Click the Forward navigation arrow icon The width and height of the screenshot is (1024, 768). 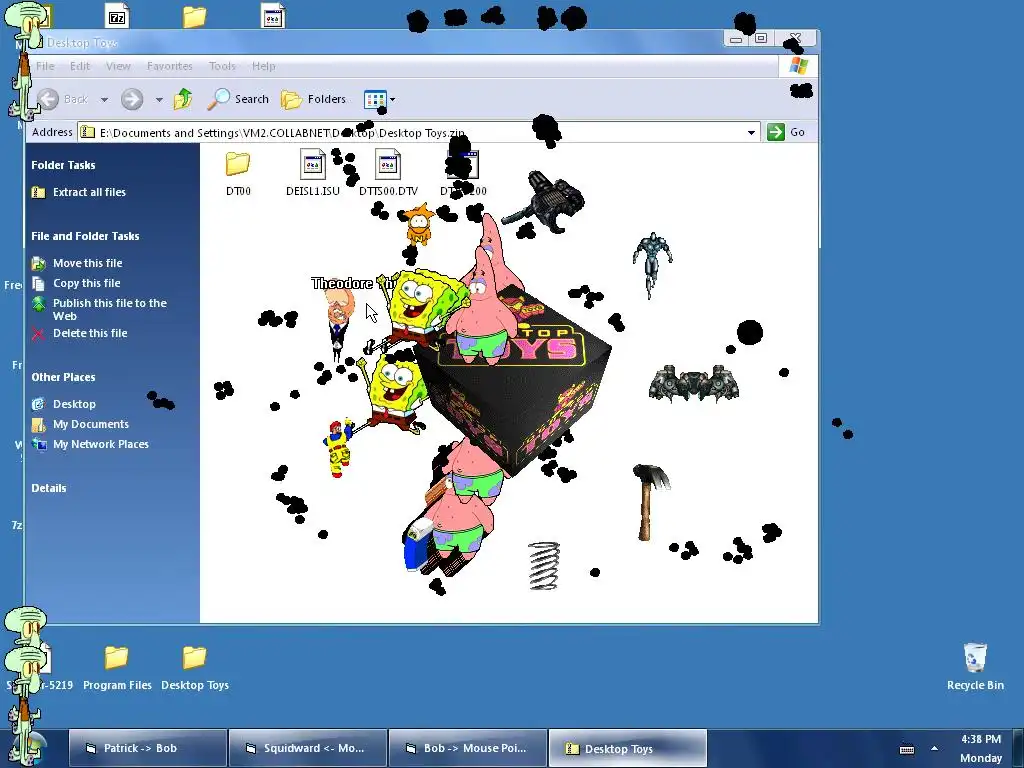coord(132,99)
